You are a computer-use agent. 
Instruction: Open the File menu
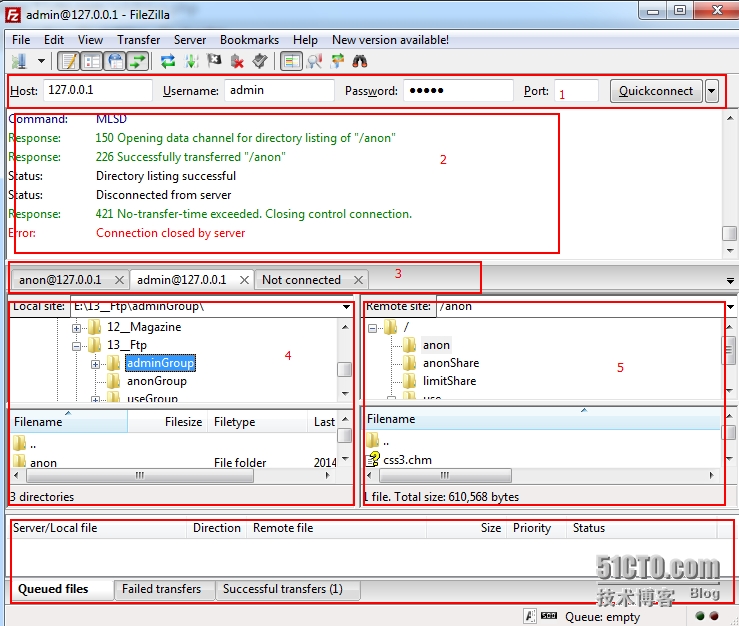coord(21,40)
